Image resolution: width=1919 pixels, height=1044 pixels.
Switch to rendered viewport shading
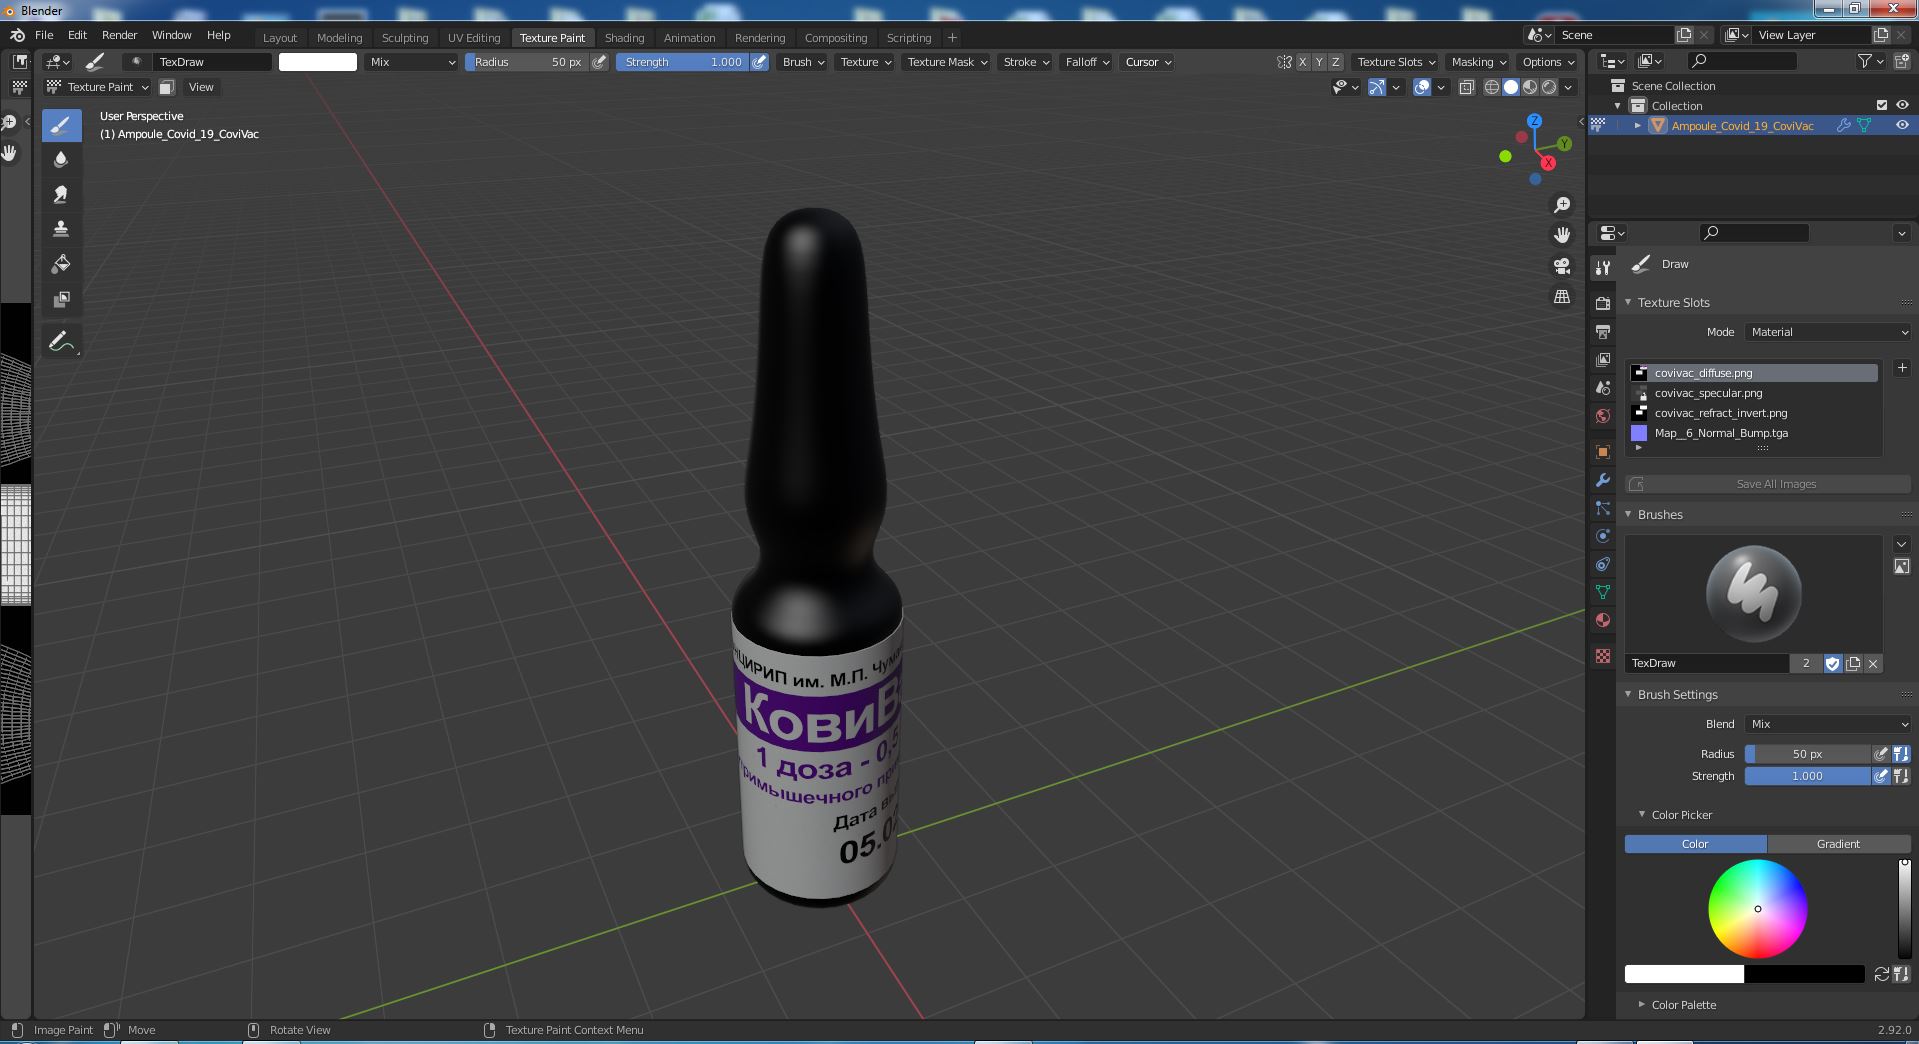tap(1549, 87)
